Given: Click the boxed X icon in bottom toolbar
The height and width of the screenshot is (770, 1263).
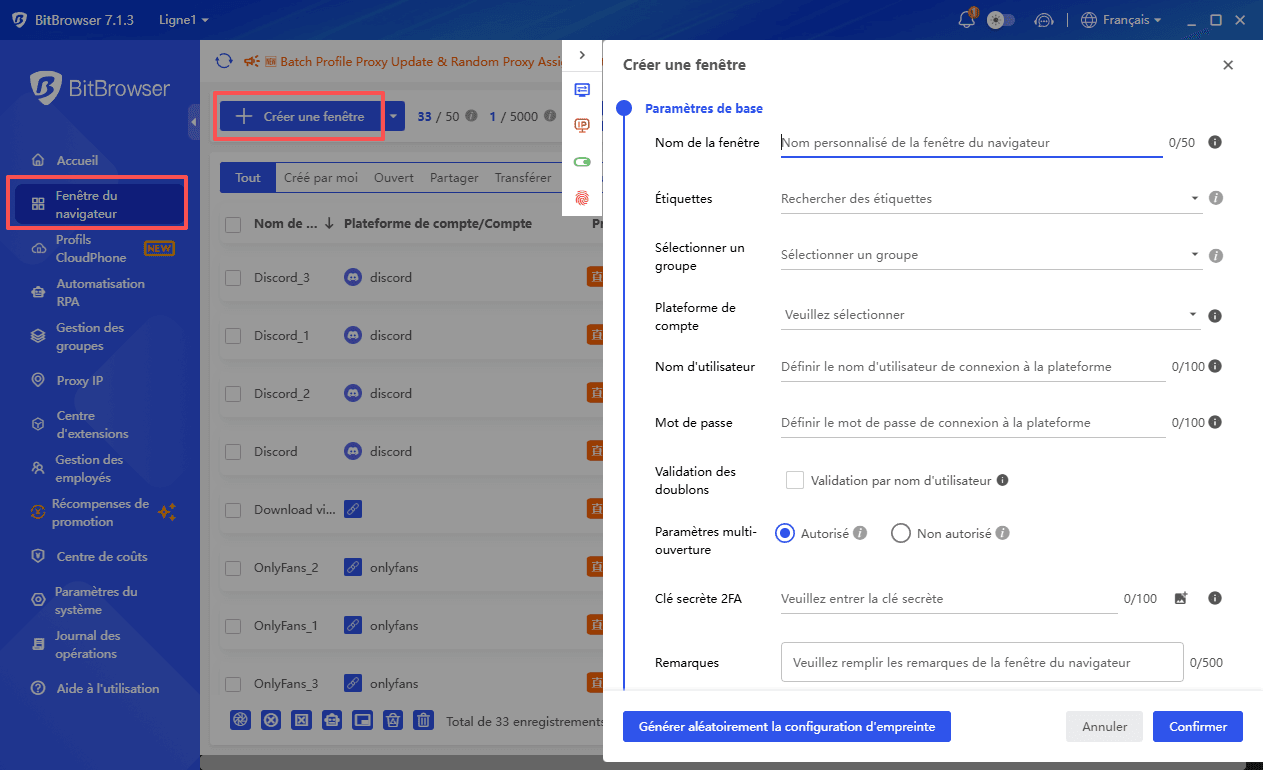Looking at the screenshot, I should pyautogui.click(x=301, y=720).
